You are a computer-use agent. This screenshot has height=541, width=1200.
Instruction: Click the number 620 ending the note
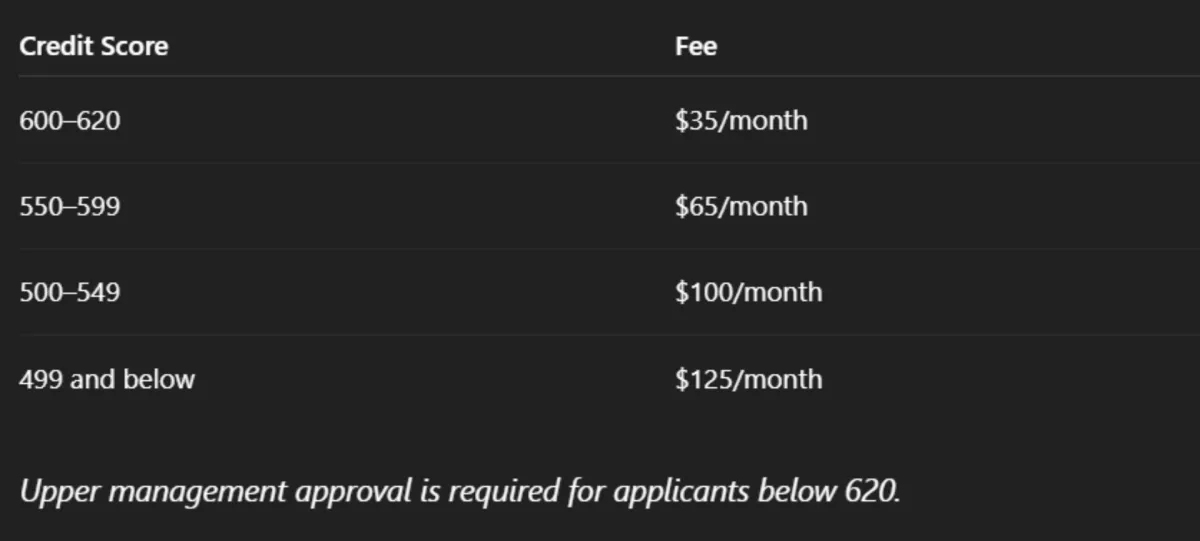[x=870, y=492]
